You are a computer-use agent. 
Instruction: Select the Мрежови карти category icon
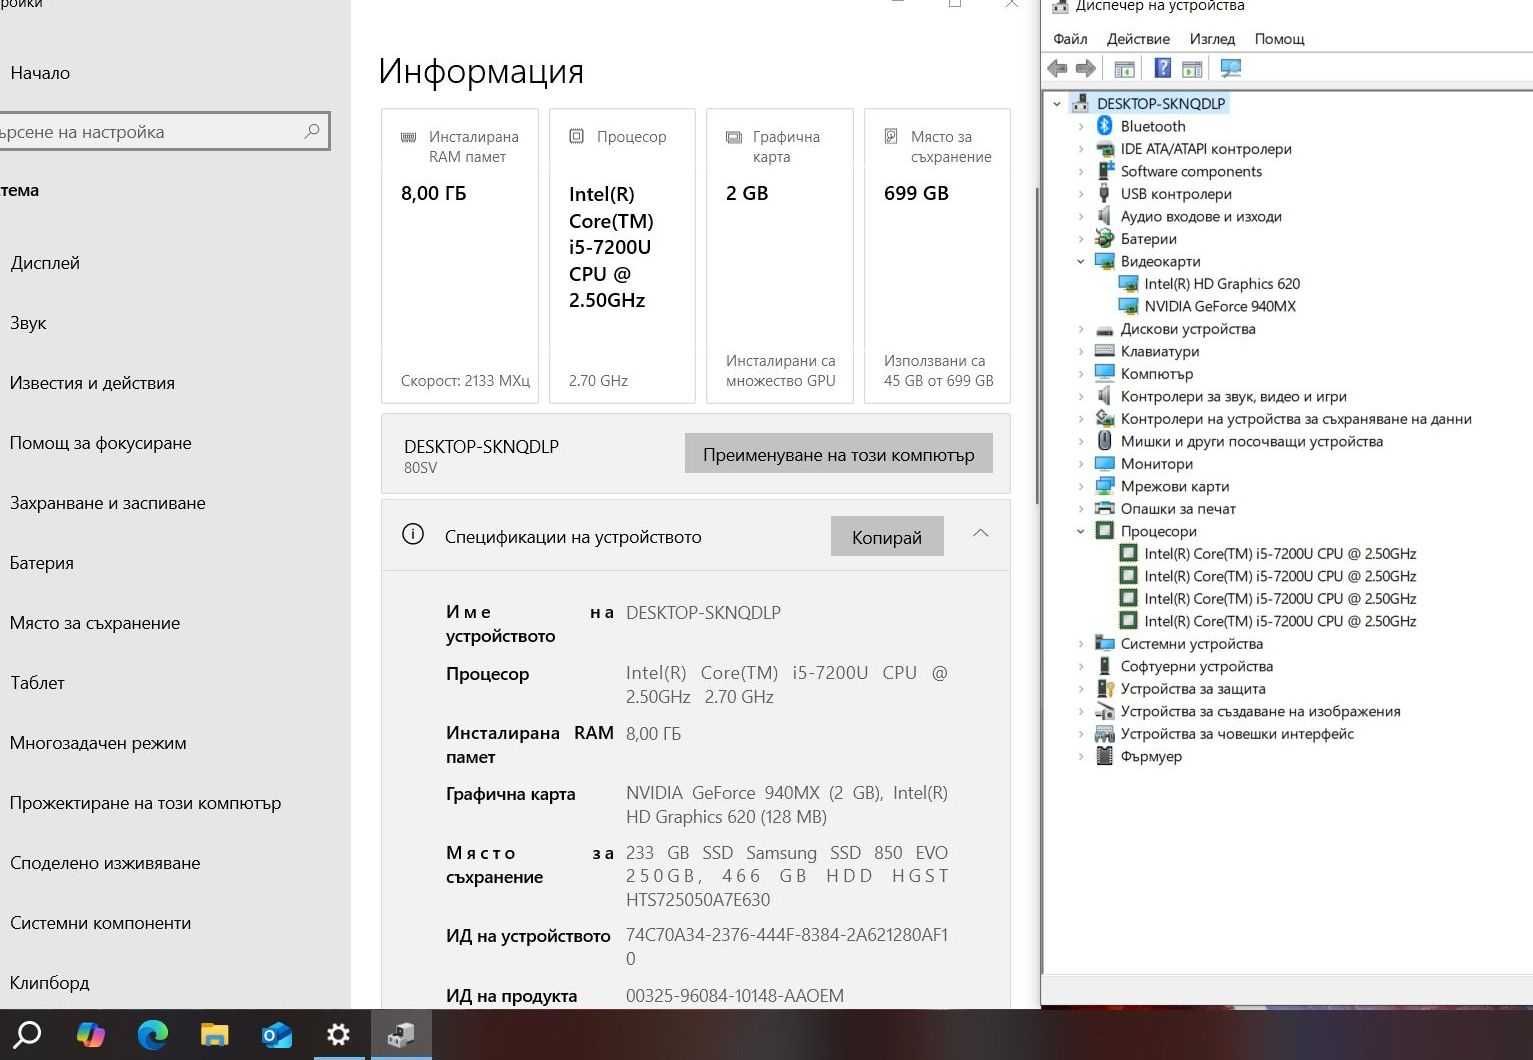click(x=1104, y=486)
